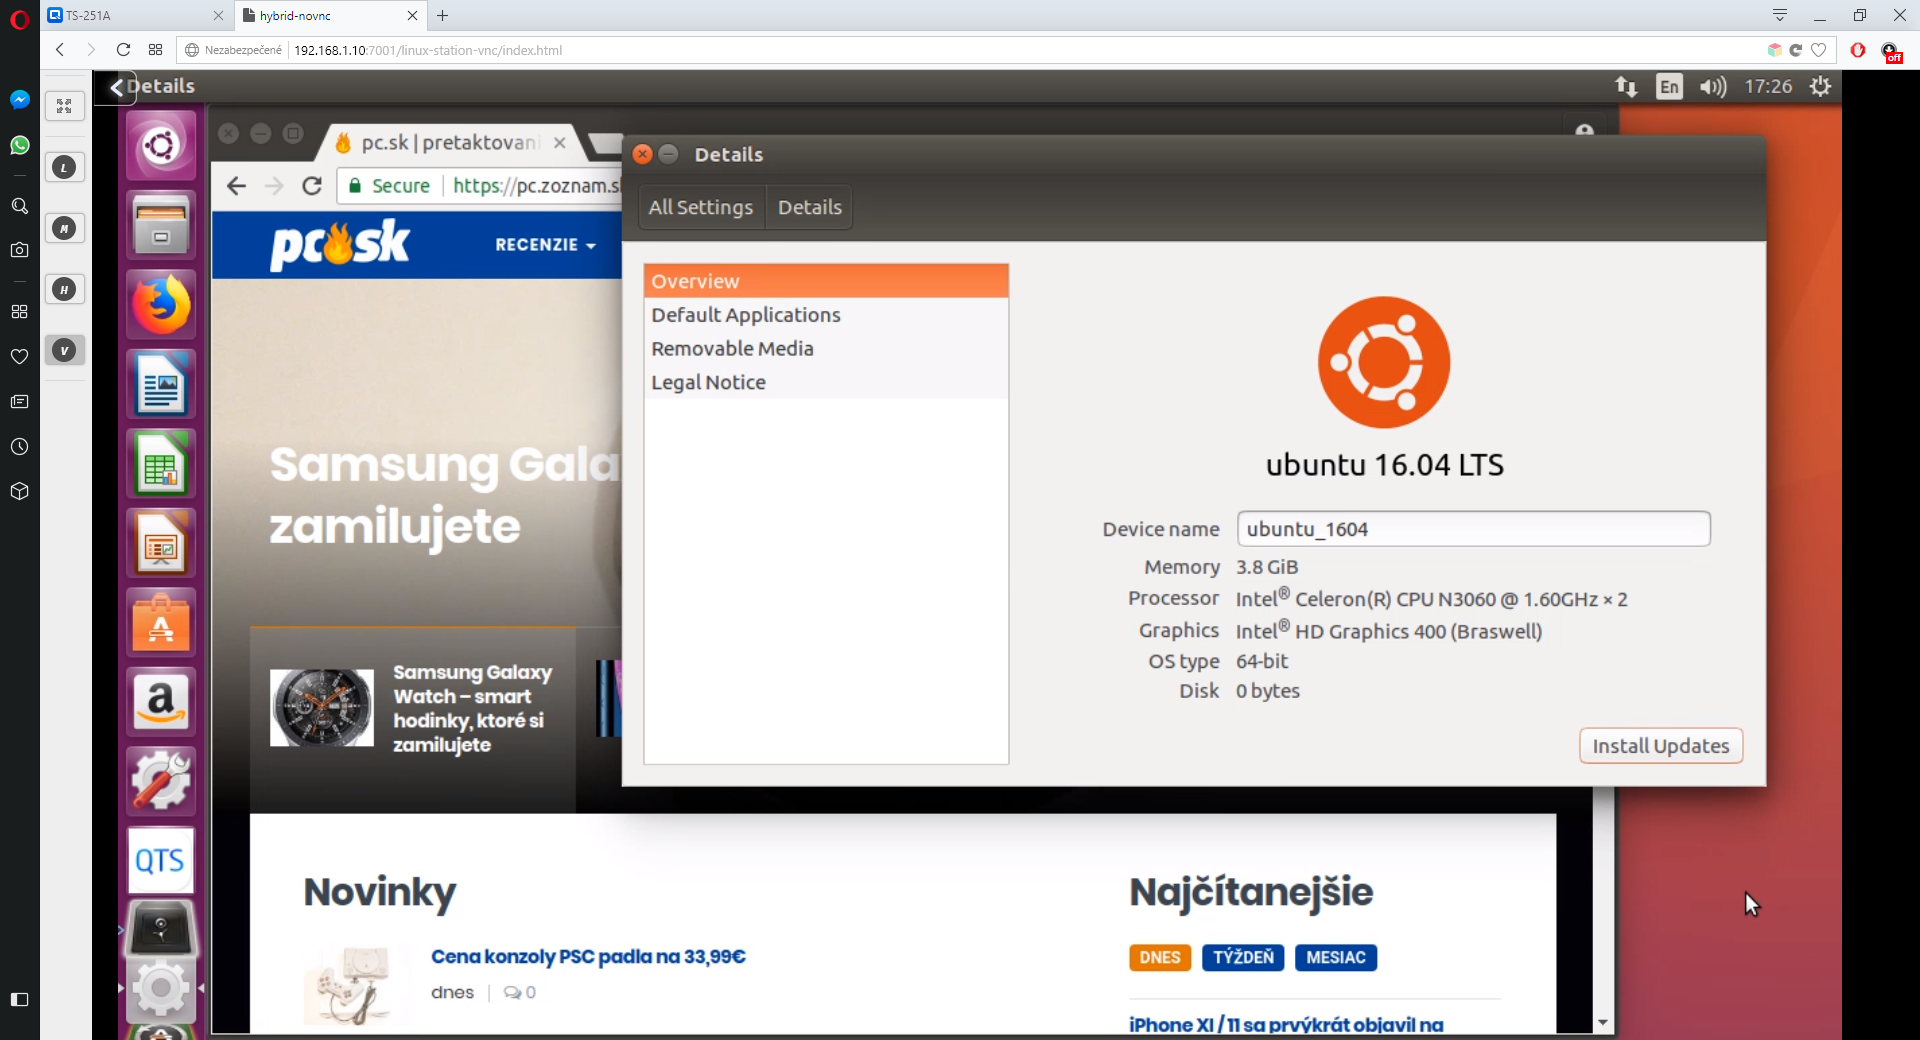The height and width of the screenshot is (1040, 1920).
Task: Select DNES filter under Najčítanejšie
Action: click(1160, 958)
